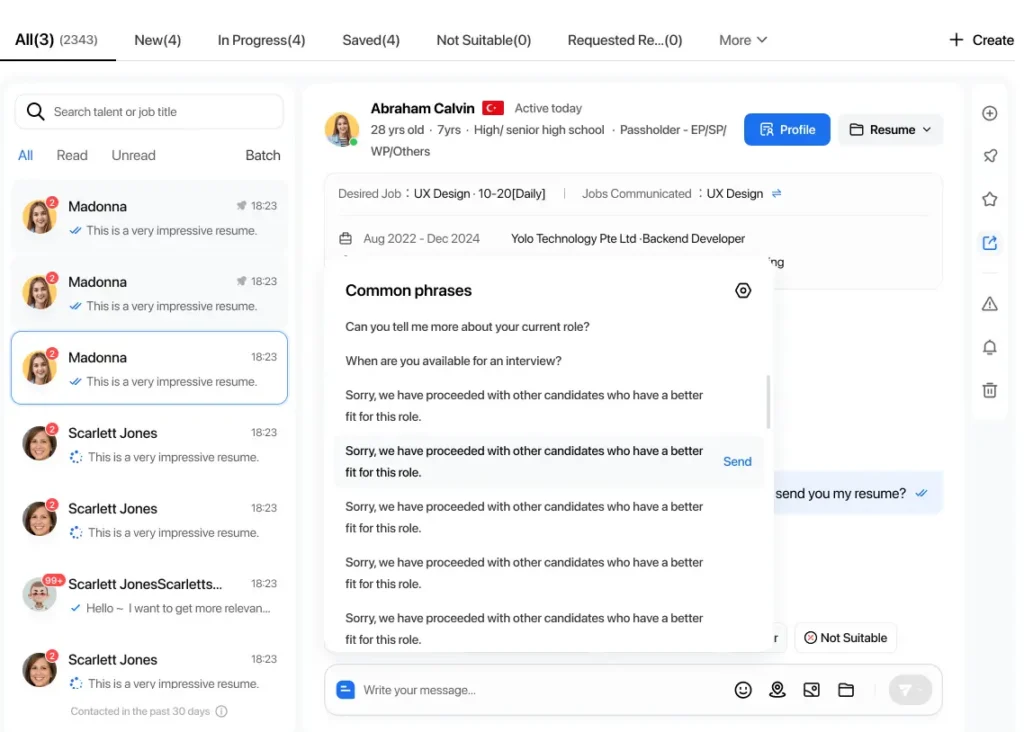The width and height of the screenshot is (1024, 732).
Task: Click the UX Design Jobs Communicated value
Action: click(x=735, y=193)
